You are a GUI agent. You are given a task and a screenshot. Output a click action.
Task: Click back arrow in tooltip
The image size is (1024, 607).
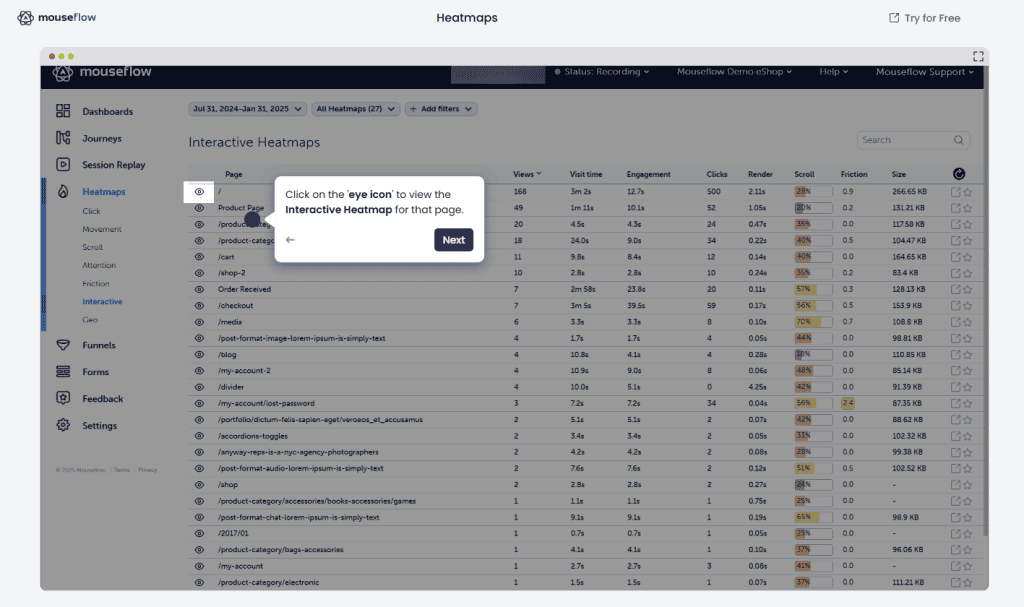(x=290, y=240)
